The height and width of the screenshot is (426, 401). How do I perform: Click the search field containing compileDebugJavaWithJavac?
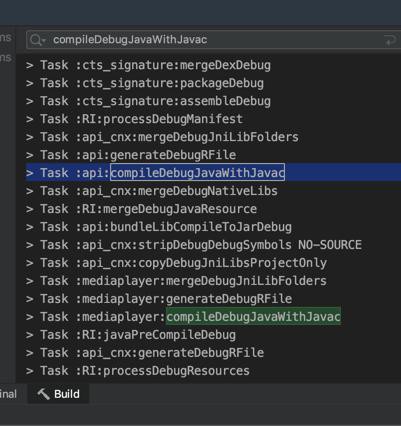[x=213, y=40]
